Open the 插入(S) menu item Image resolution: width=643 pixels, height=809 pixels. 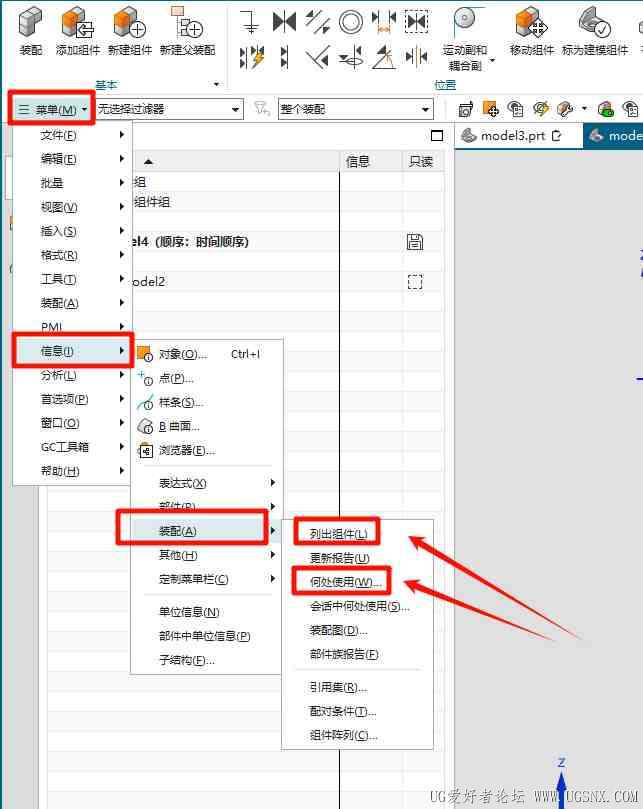(x=72, y=231)
